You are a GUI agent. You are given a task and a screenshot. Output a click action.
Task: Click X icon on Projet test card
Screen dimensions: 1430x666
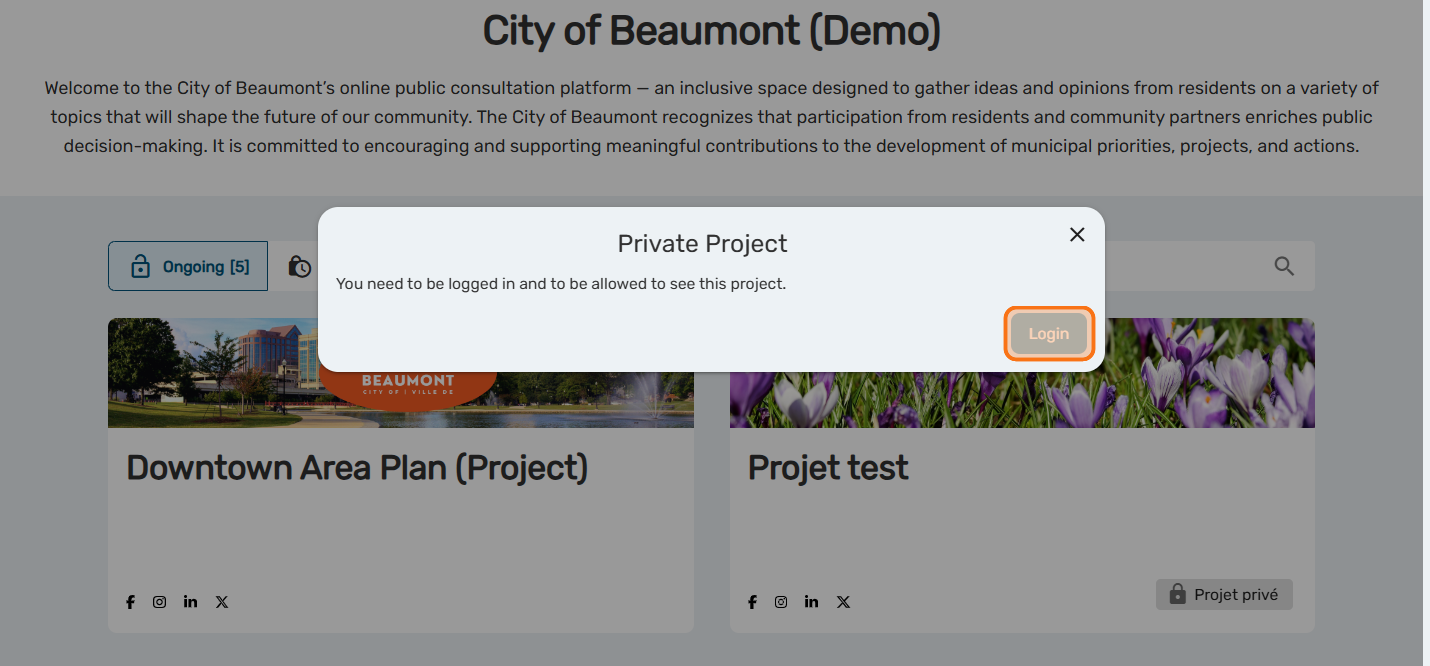pos(843,602)
